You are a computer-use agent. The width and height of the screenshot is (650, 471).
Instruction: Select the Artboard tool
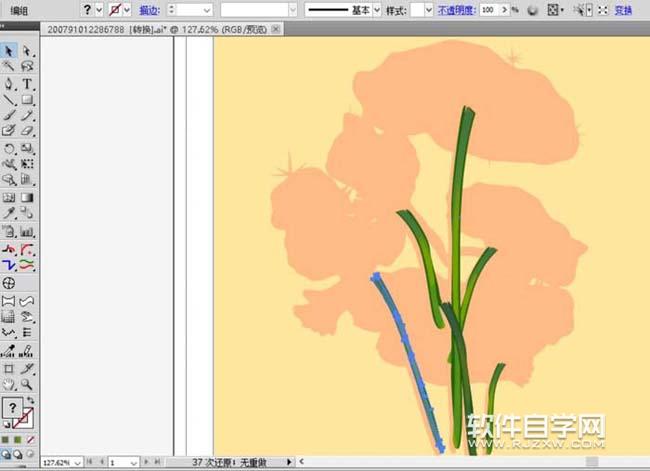(9, 369)
